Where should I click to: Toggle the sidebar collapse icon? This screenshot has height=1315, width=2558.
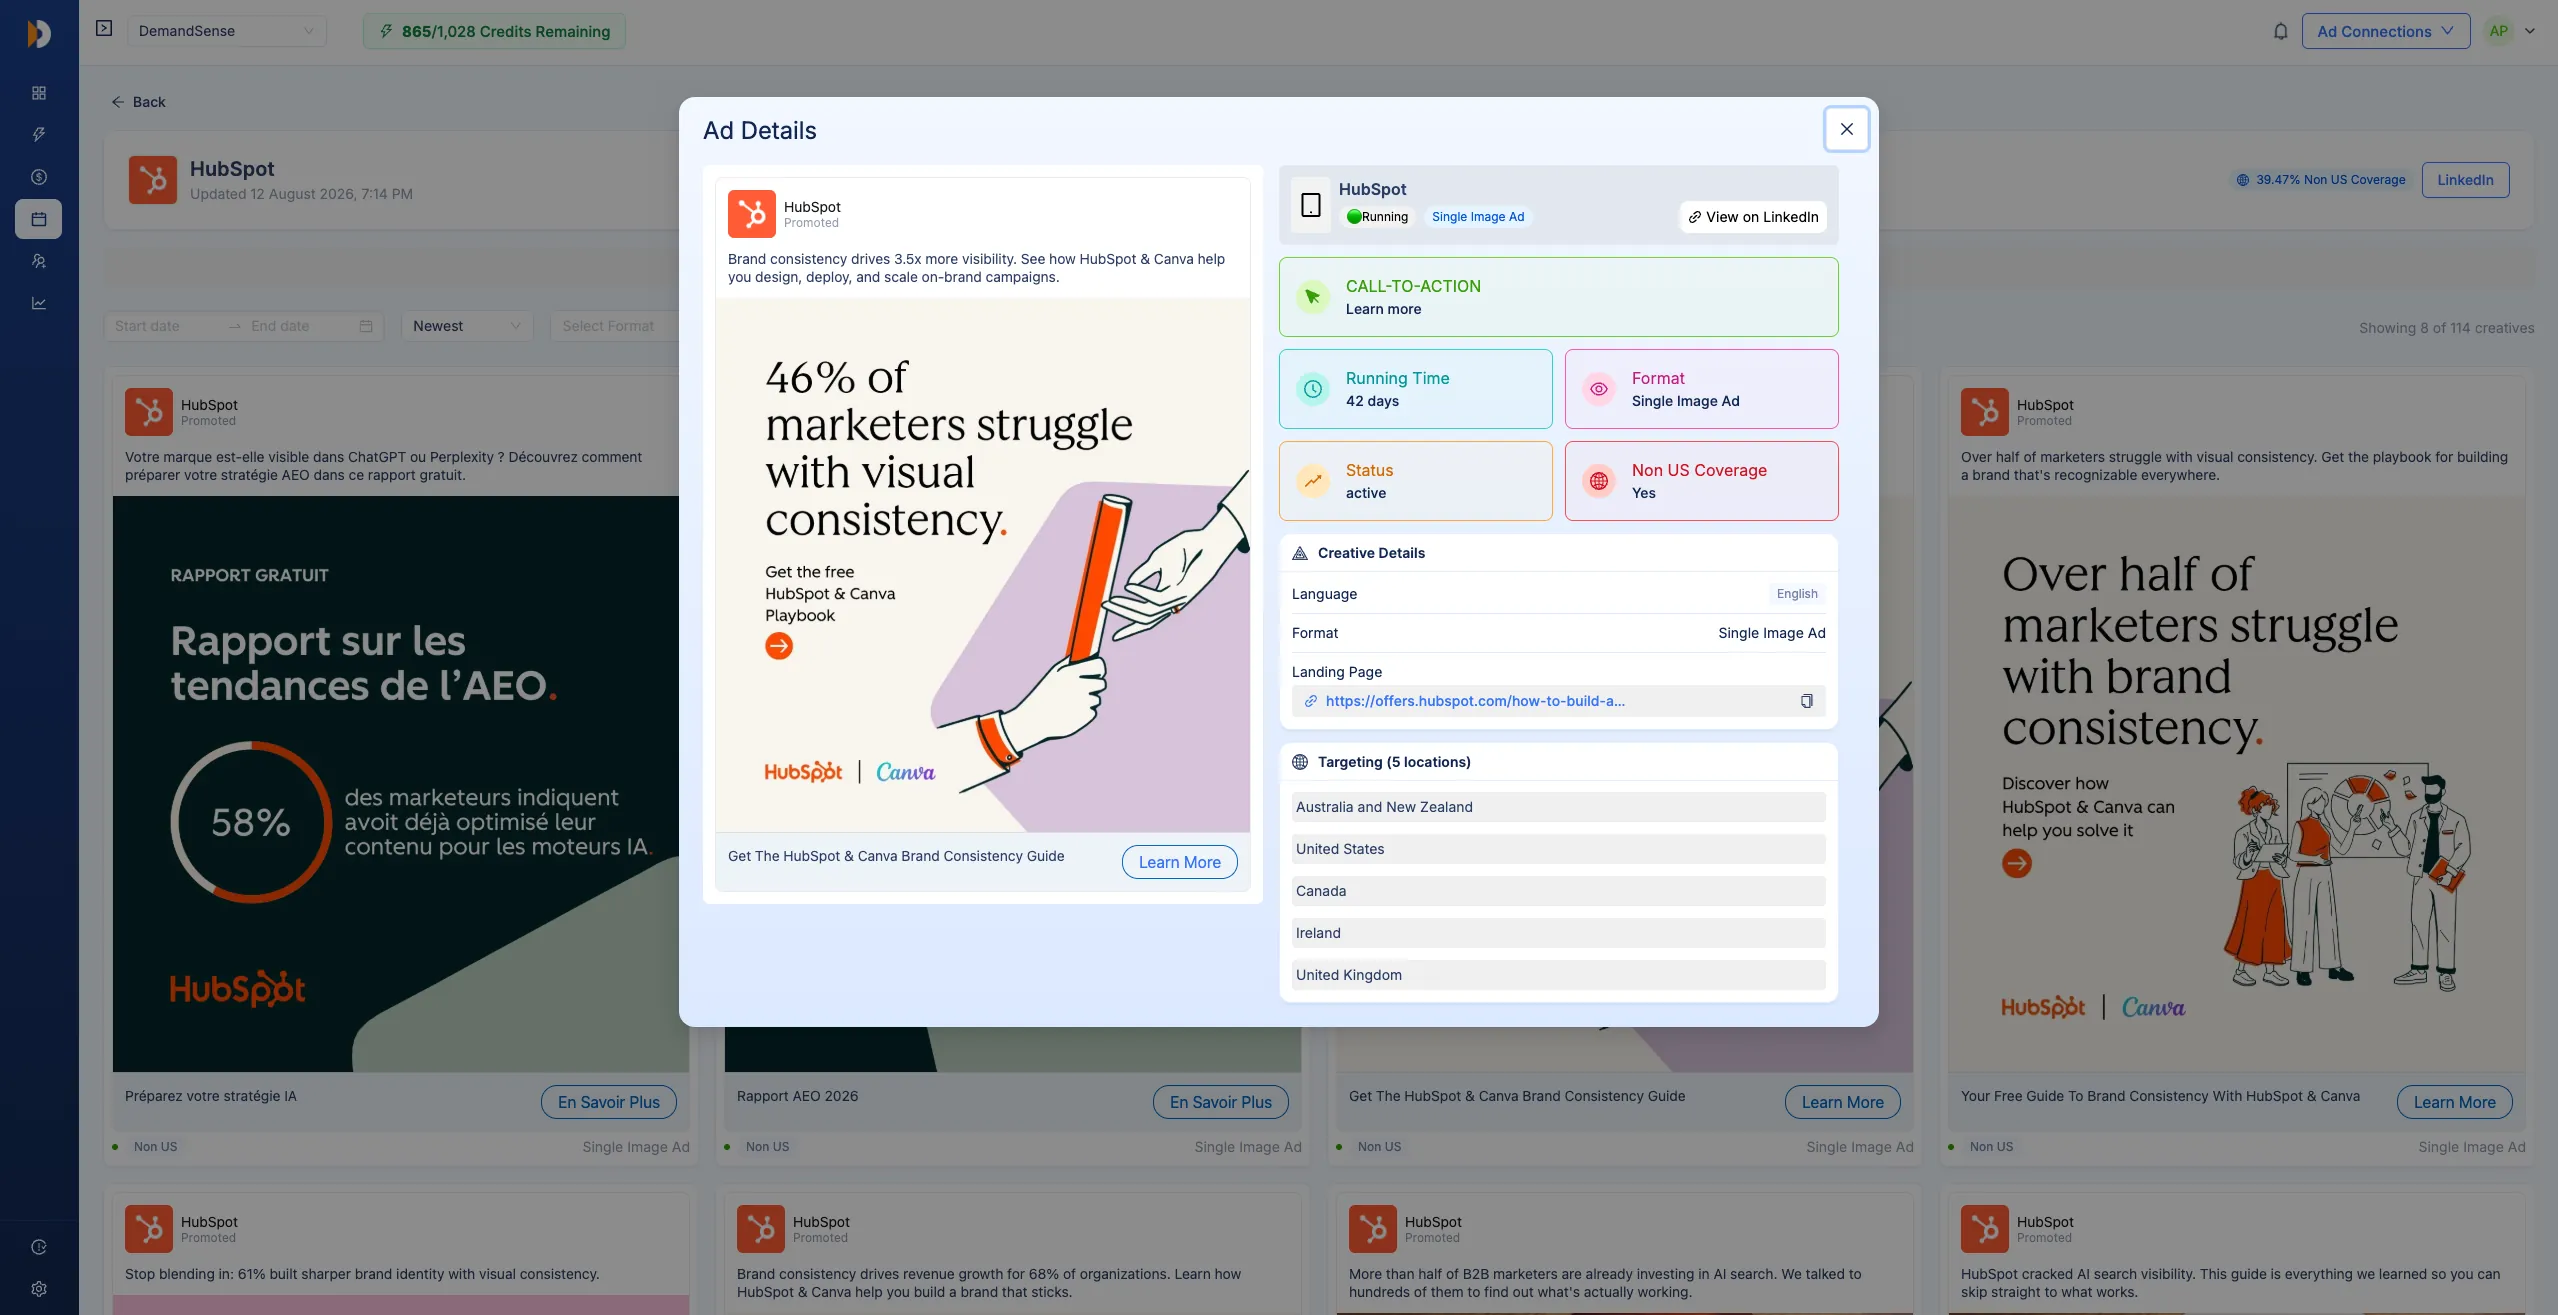point(104,29)
